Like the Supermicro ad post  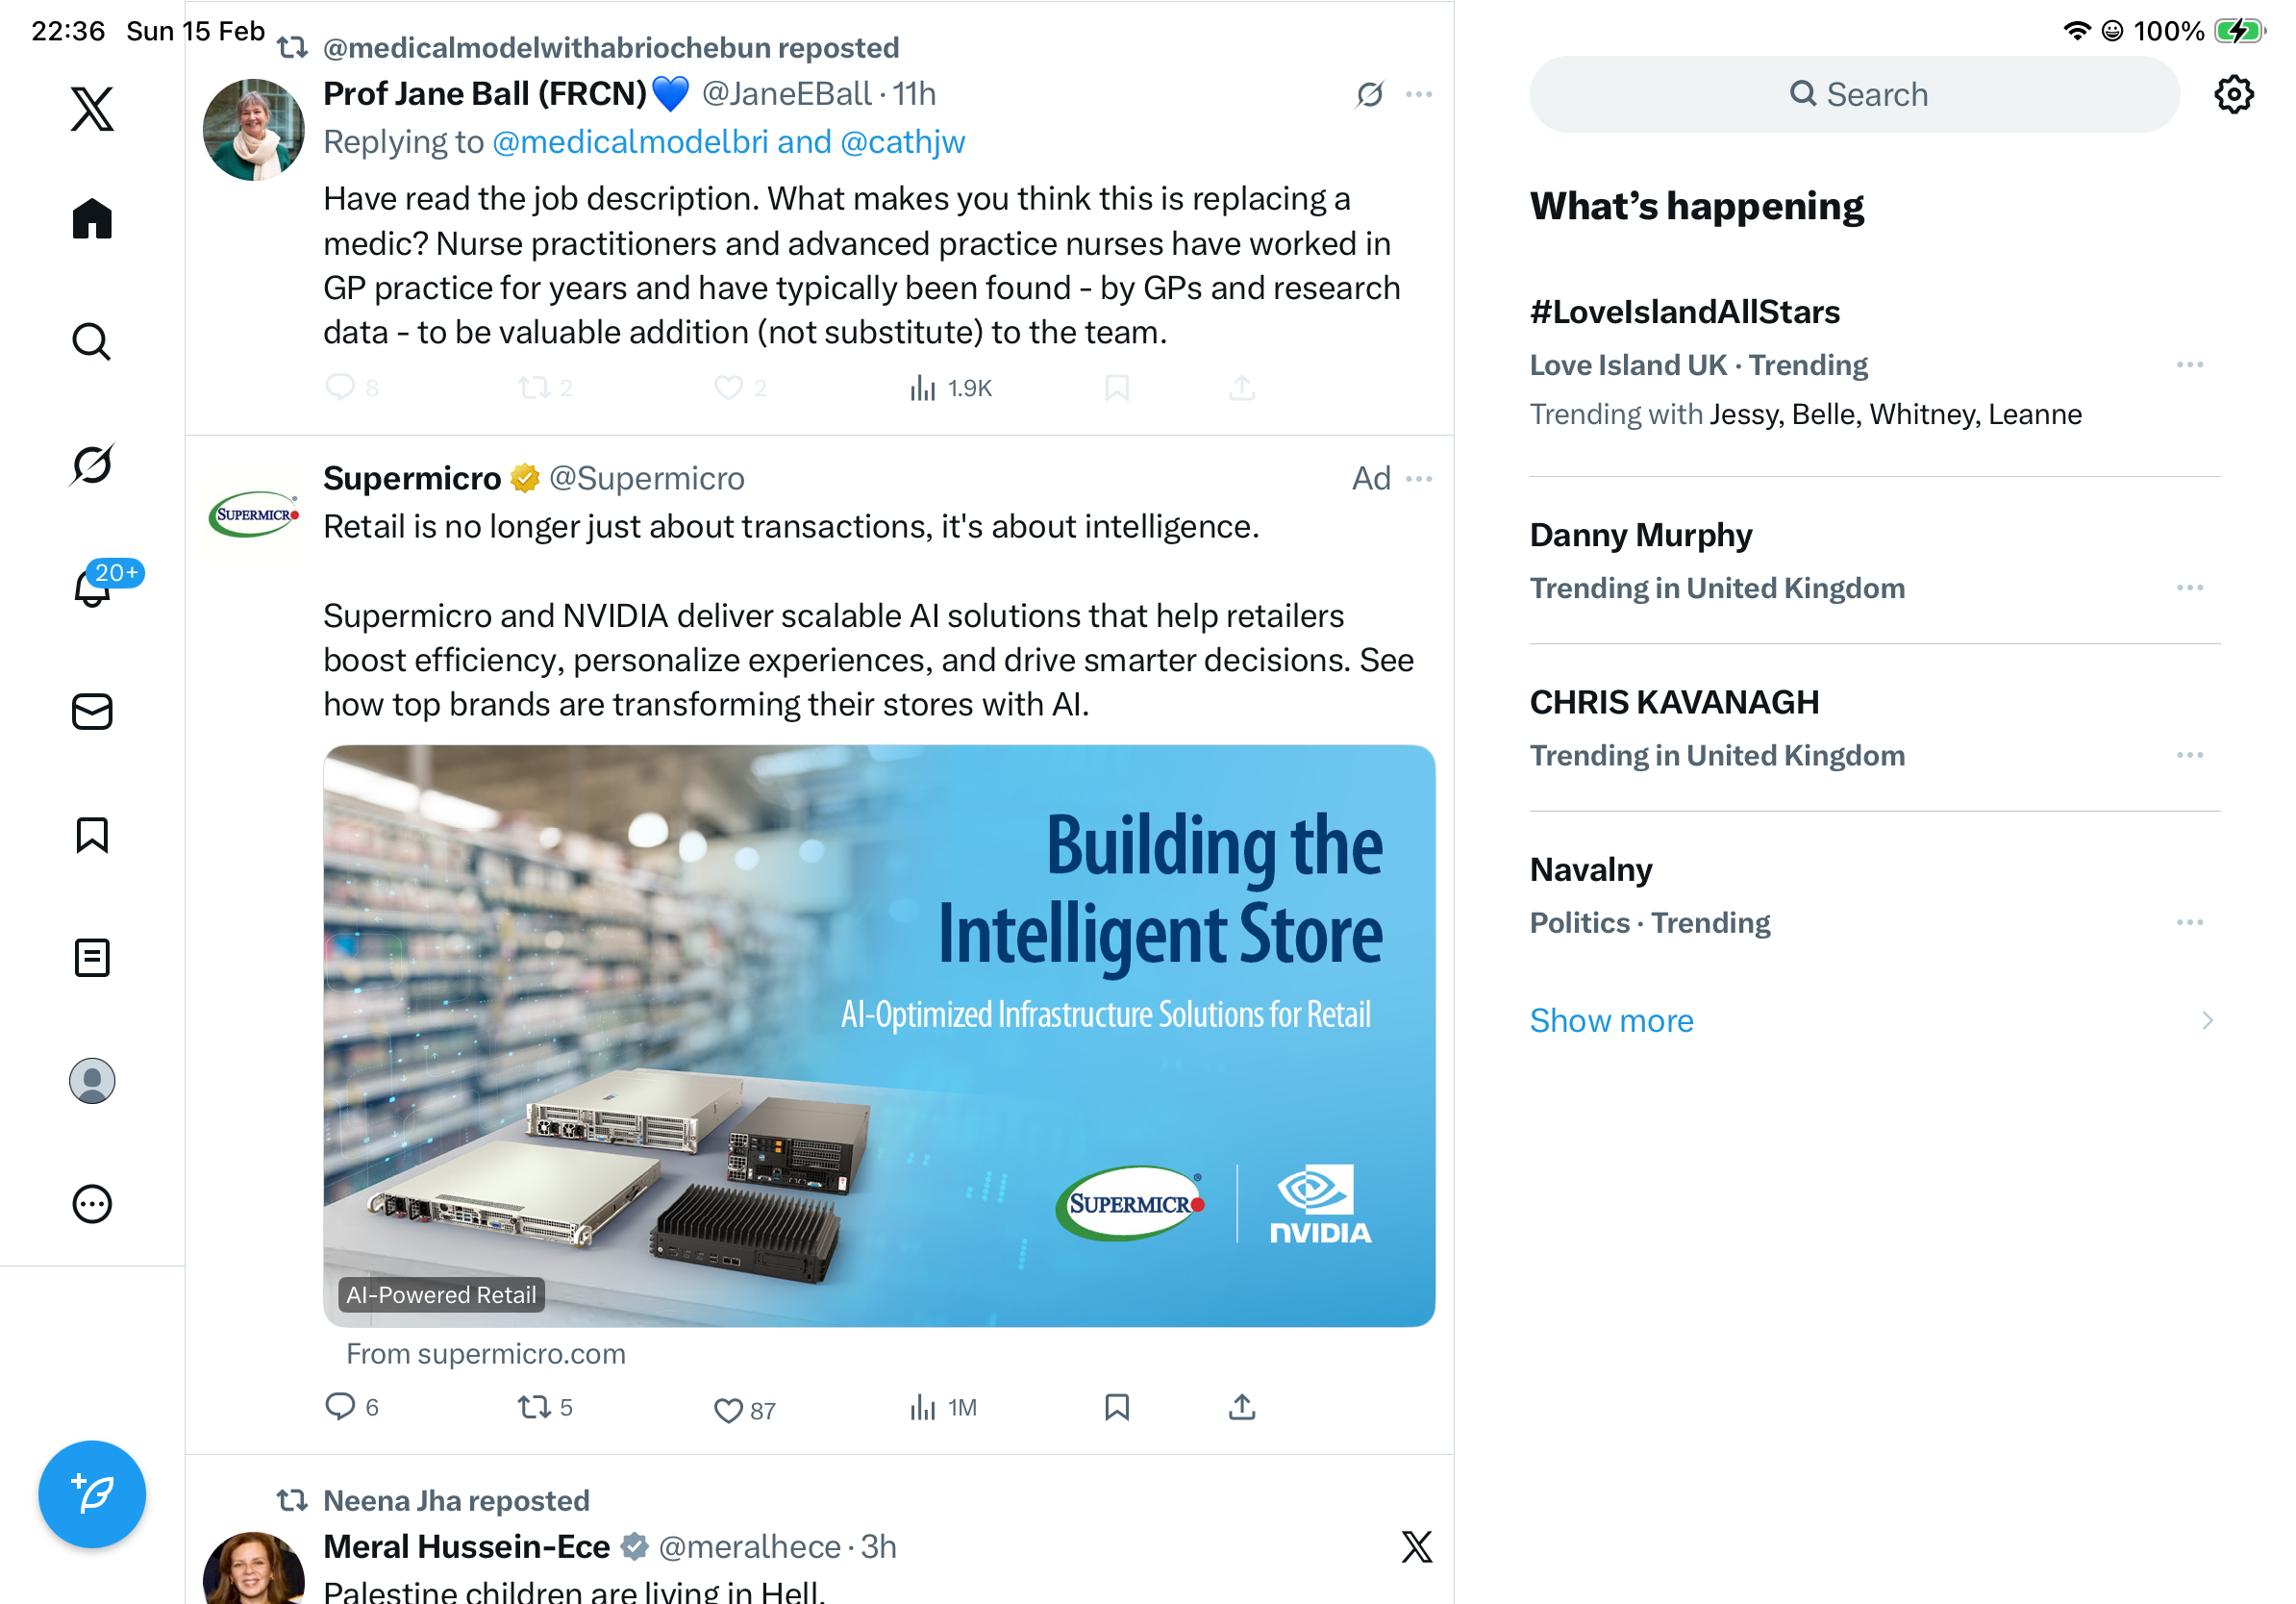pos(728,1409)
